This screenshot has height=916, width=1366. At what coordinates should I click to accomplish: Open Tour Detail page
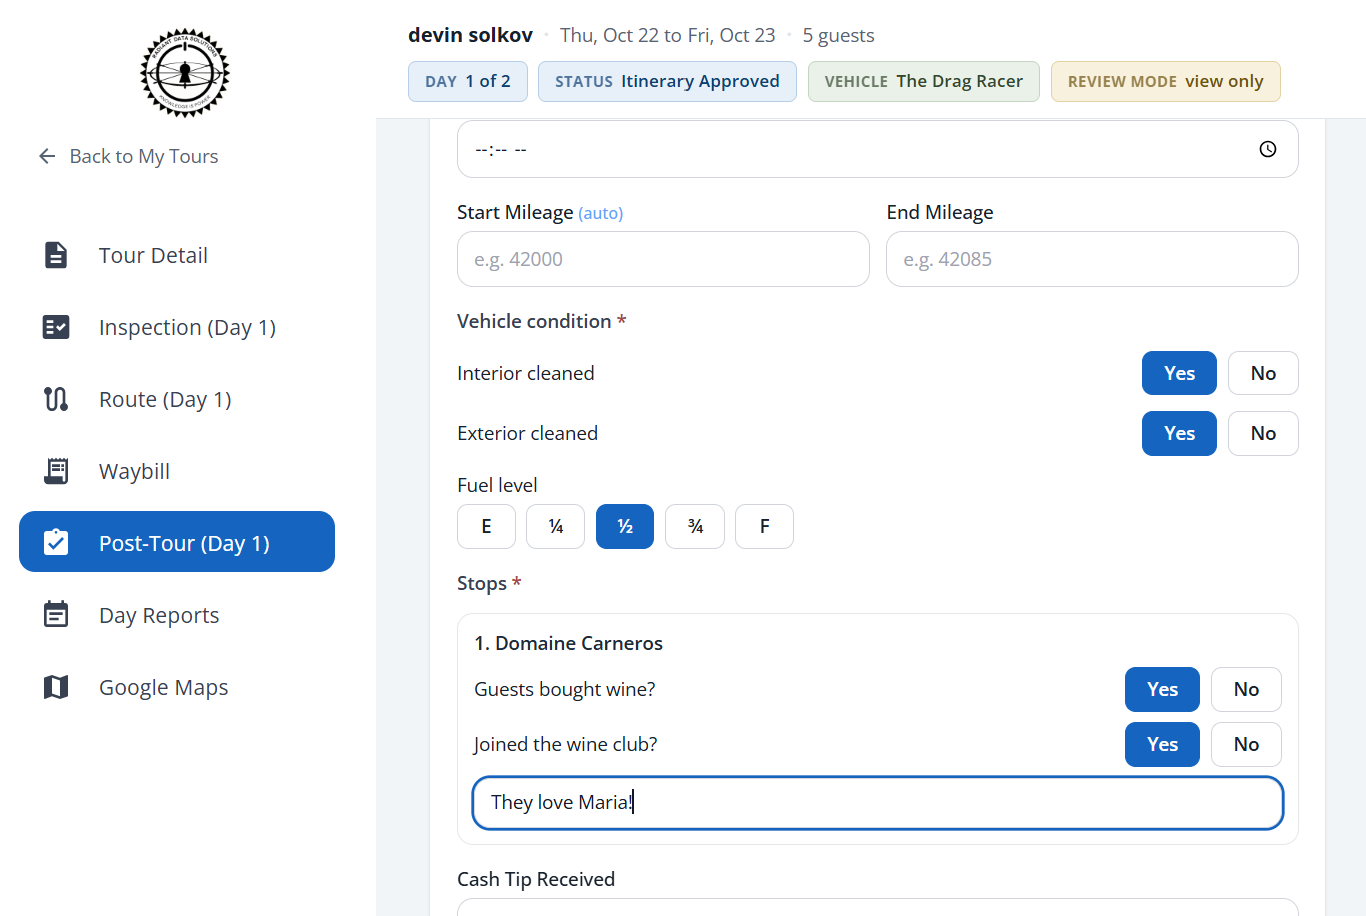[x=177, y=255]
